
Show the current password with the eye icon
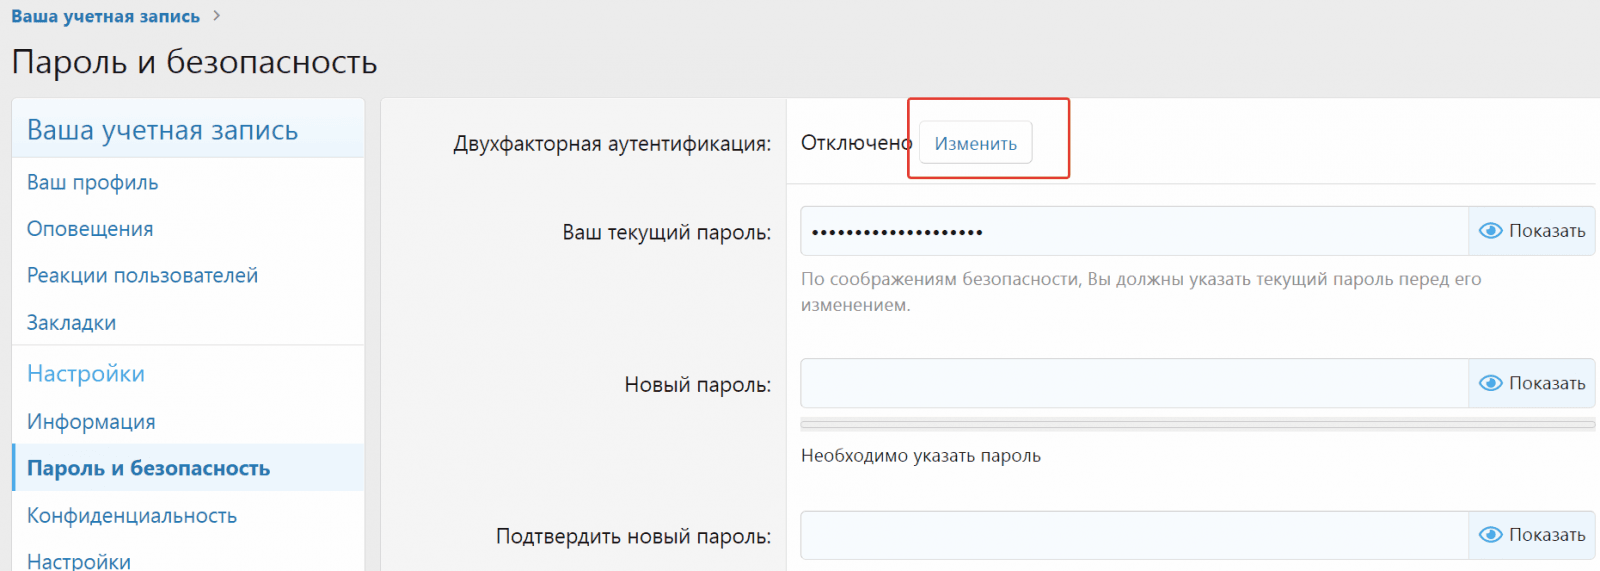(x=1490, y=231)
